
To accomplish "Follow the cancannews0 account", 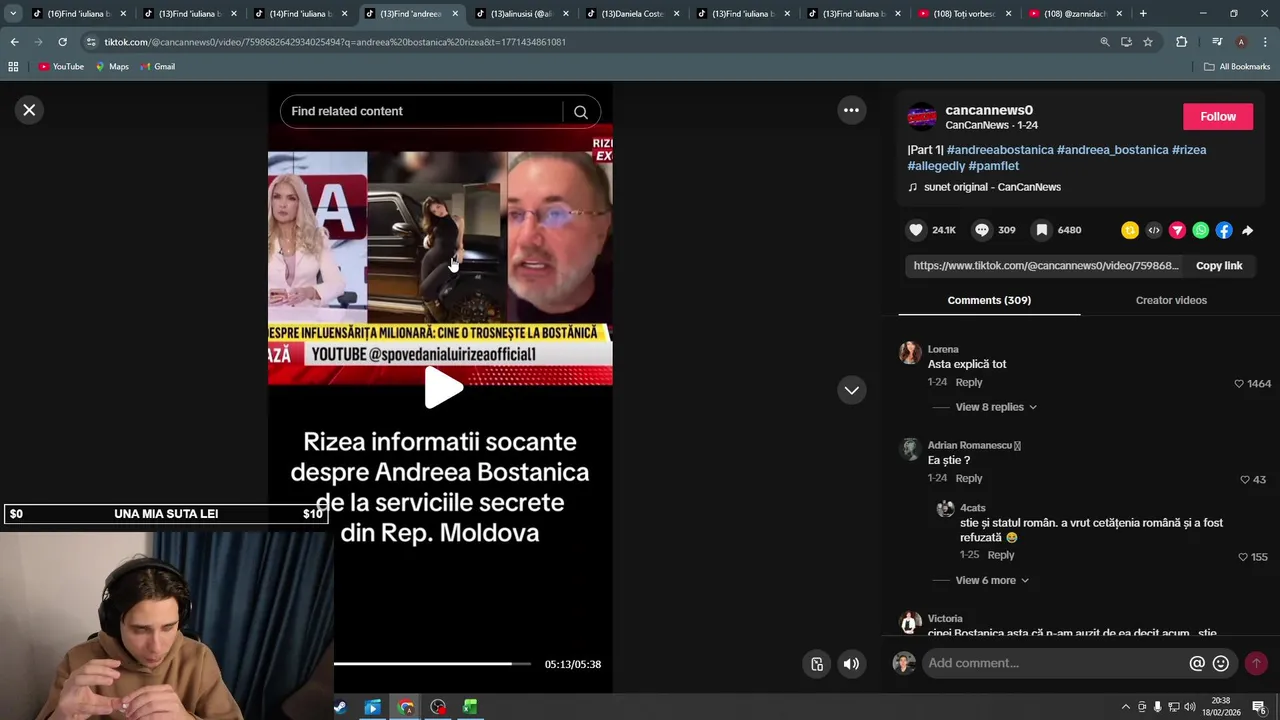I will 1218,117.
